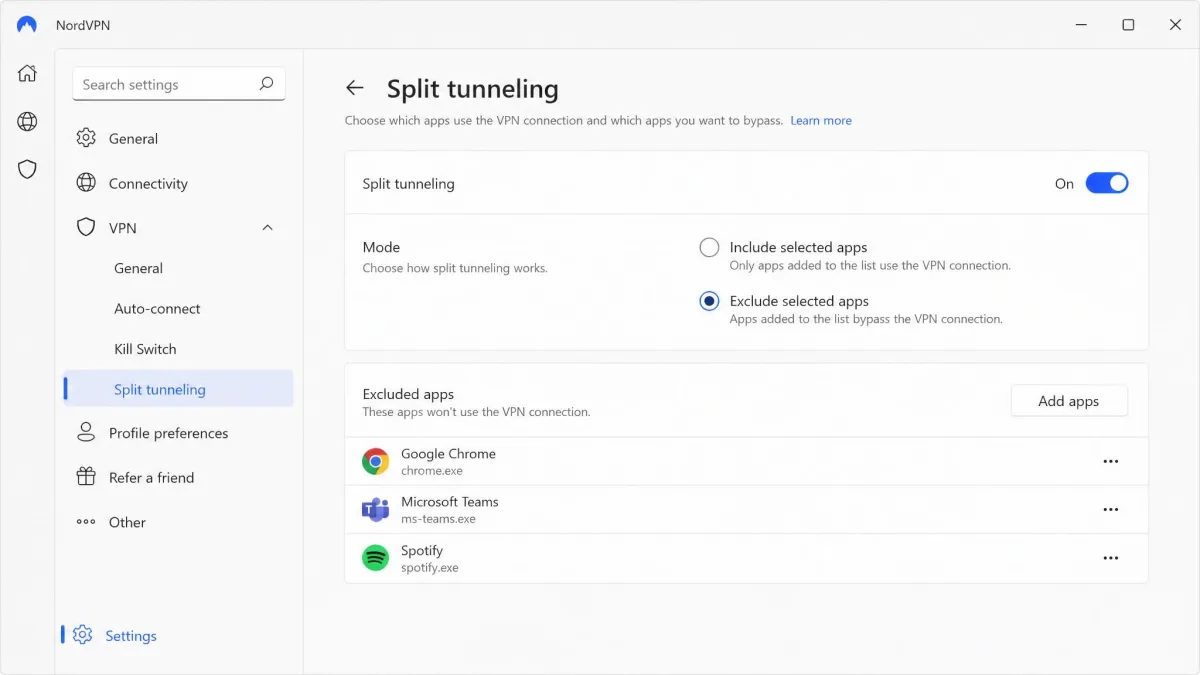Viewport: 1200px width, 675px height.
Task: Click the ms-teams.exe file name
Action: (x=438, y=519)
